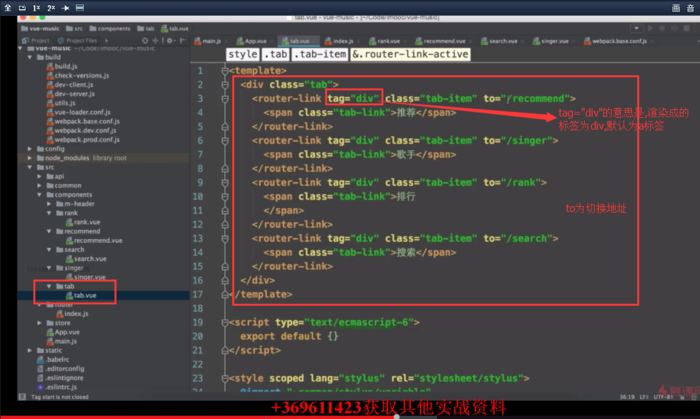This screenshot has width=700, height=419.
Task: Toggle fold for script tag on line 19
Action: (x=225, y=322)
